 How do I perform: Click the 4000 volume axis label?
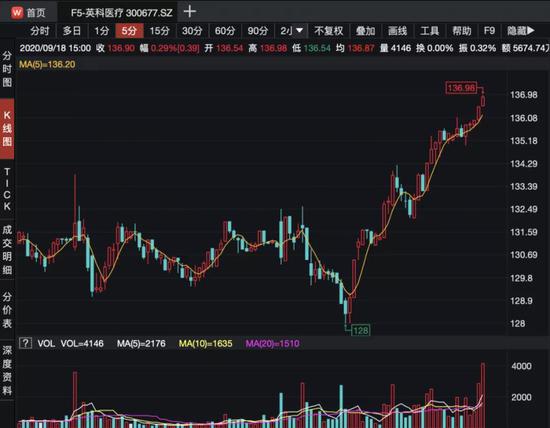(x=521, y=366)
